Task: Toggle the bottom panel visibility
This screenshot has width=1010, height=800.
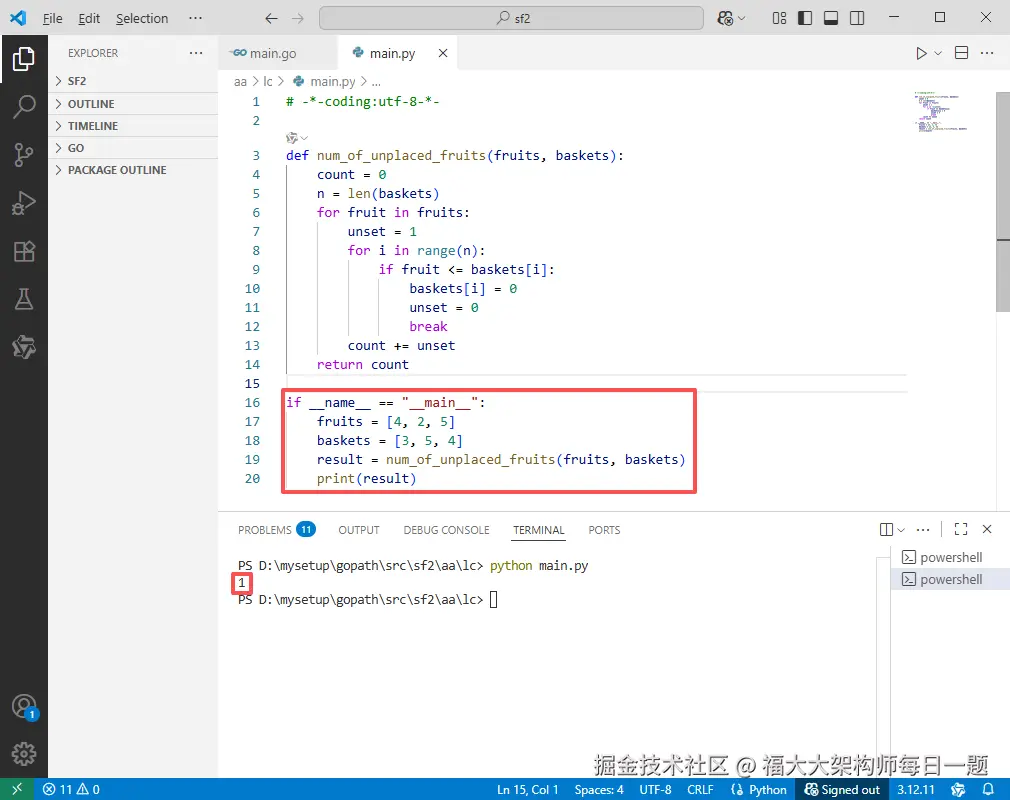Action: click(x=831, y=19)
